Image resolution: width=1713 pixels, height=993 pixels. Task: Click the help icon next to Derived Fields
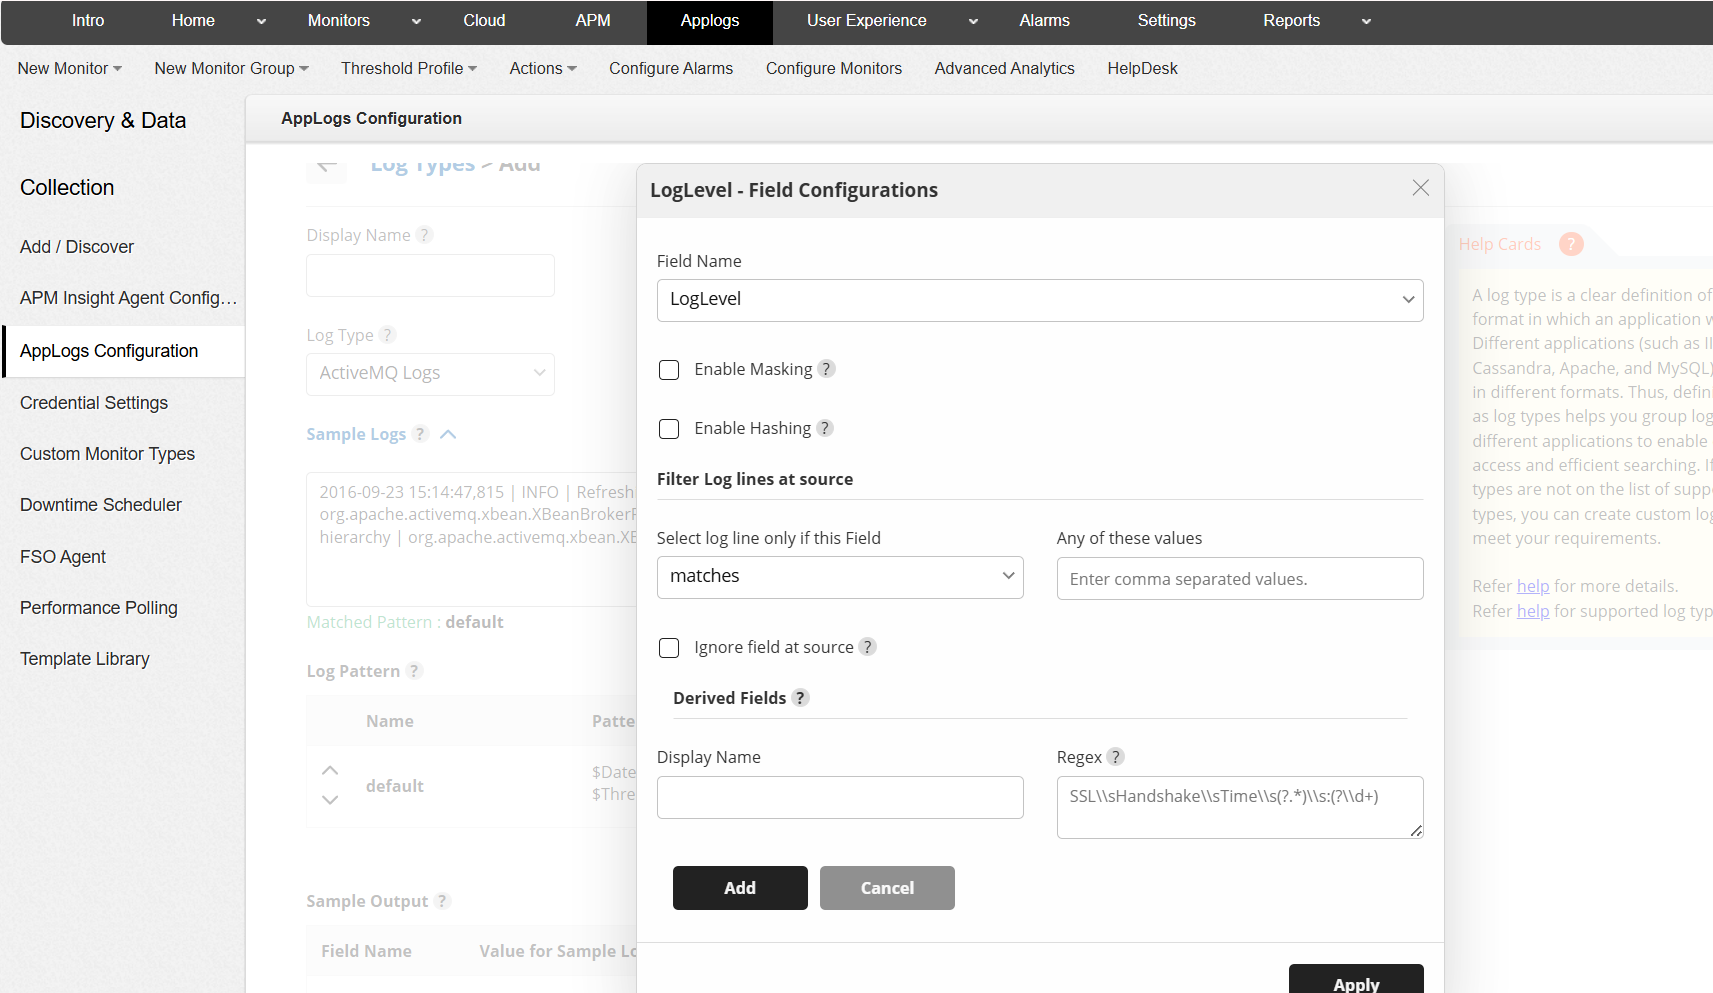800,697
